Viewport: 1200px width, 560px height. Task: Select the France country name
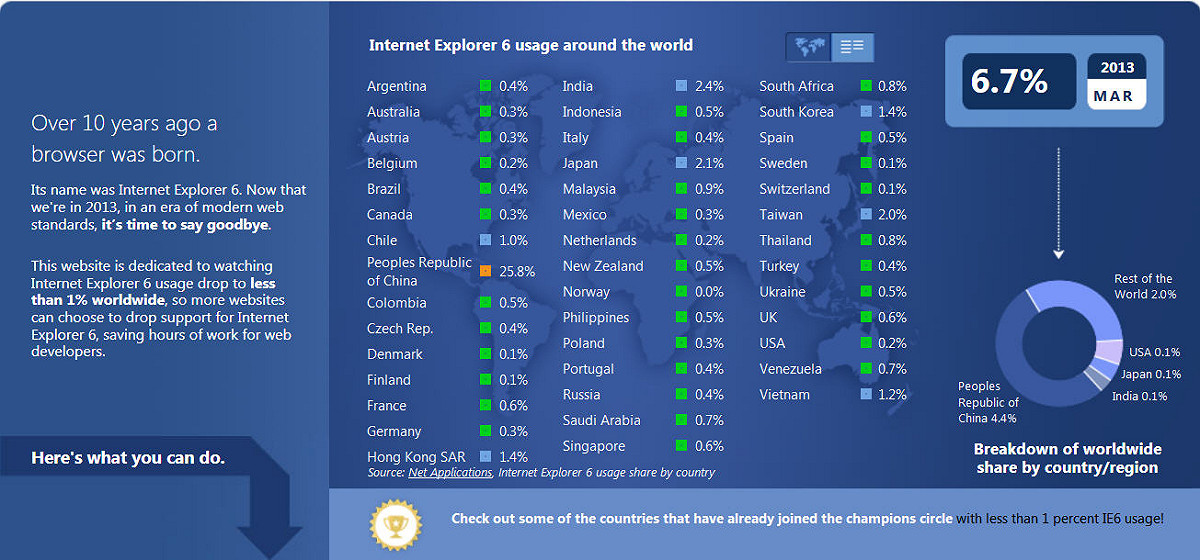(x=387, y=406)
